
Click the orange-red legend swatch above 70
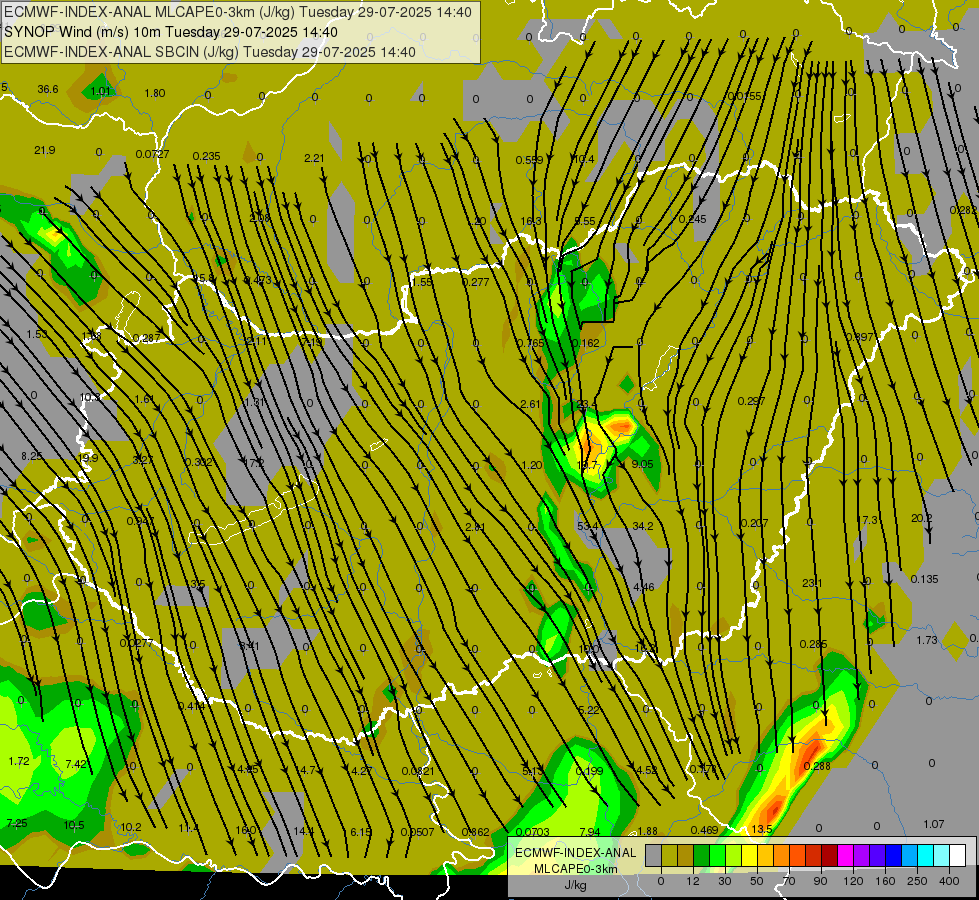point(797,856)
